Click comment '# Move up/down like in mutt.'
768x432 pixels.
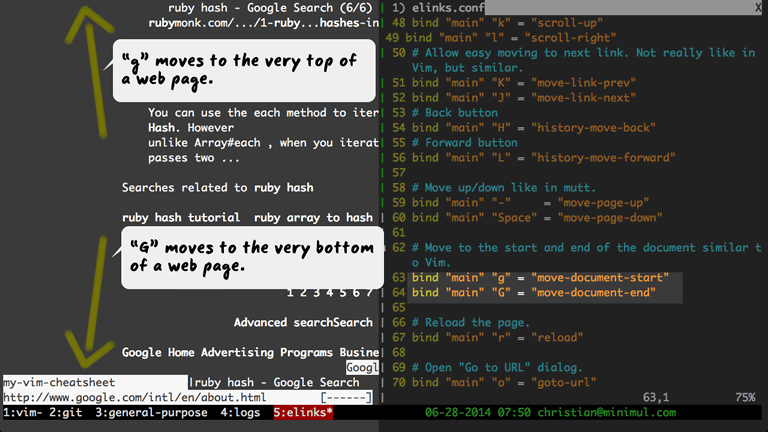[504, 188]
